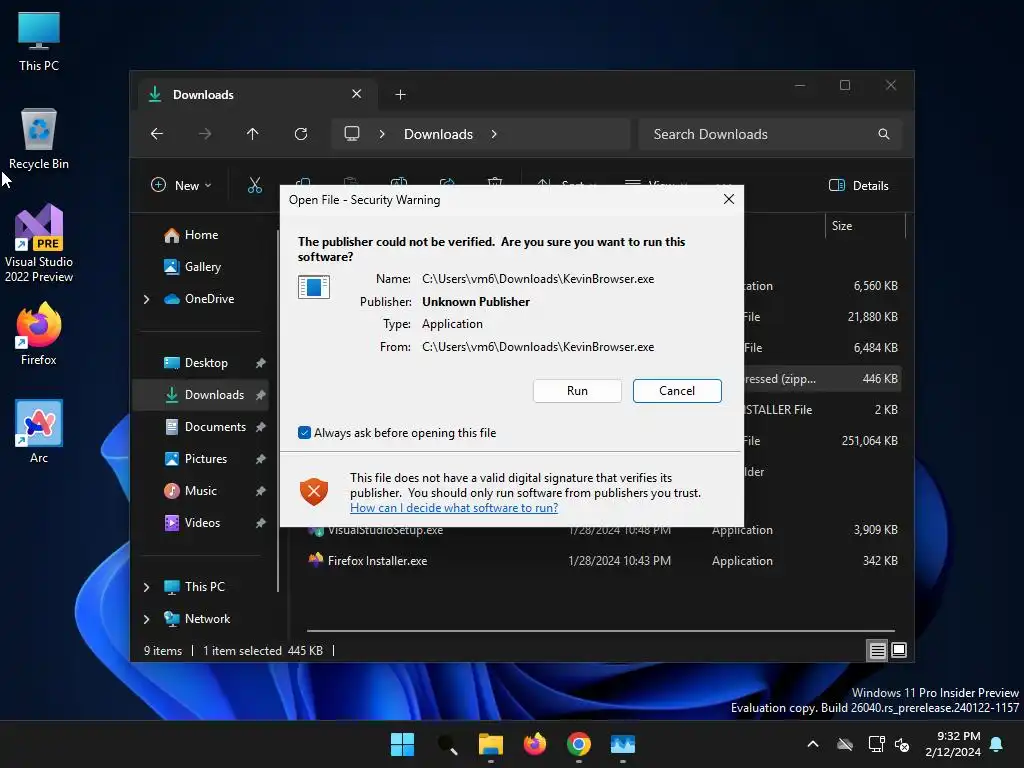Viewport: 1024px width, 768px height.
Task: Click Cancel in the Security Warning dialog
Action: click(677, 391)
